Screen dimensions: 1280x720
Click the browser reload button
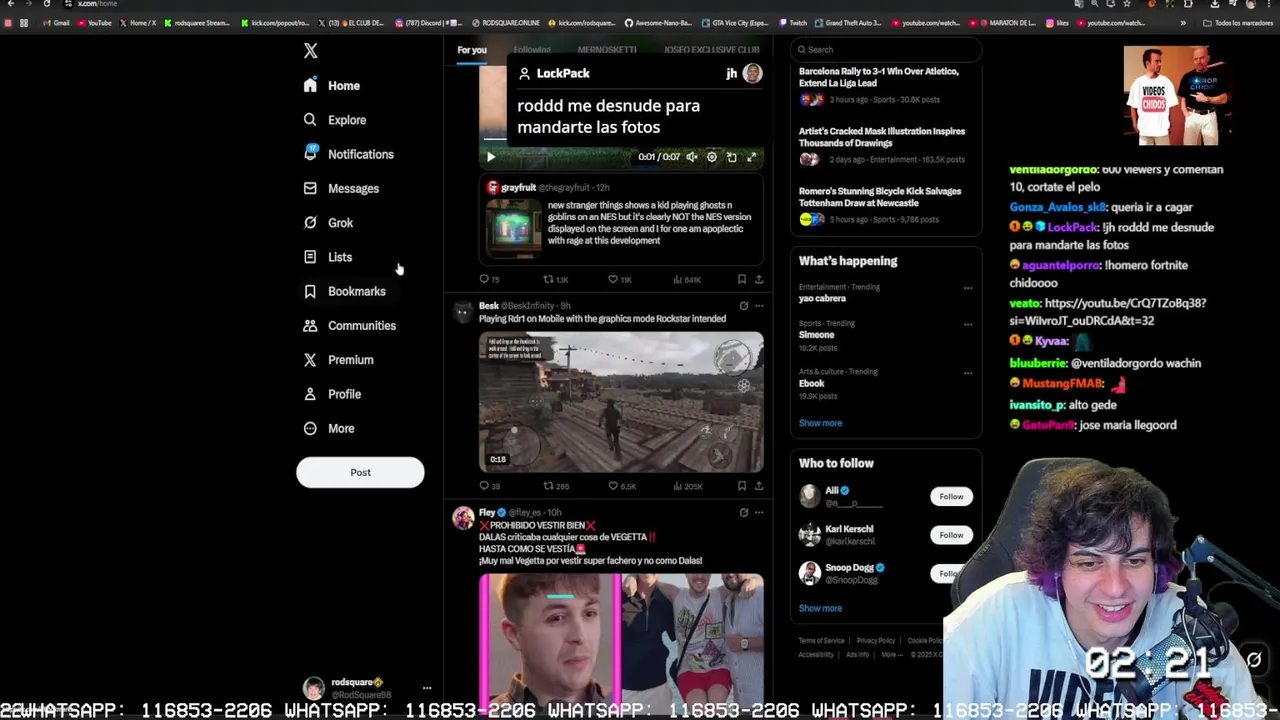click(x=46, y=4)
